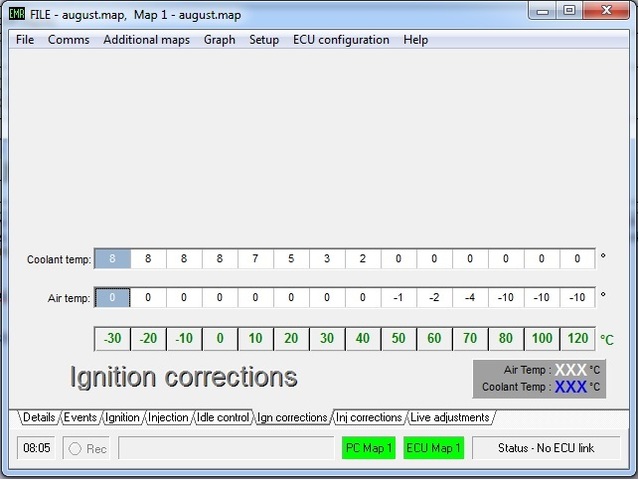Expand the Additional maps menu
The width and height of the screenshot is (639, 480).
click(x=146, y=40)
